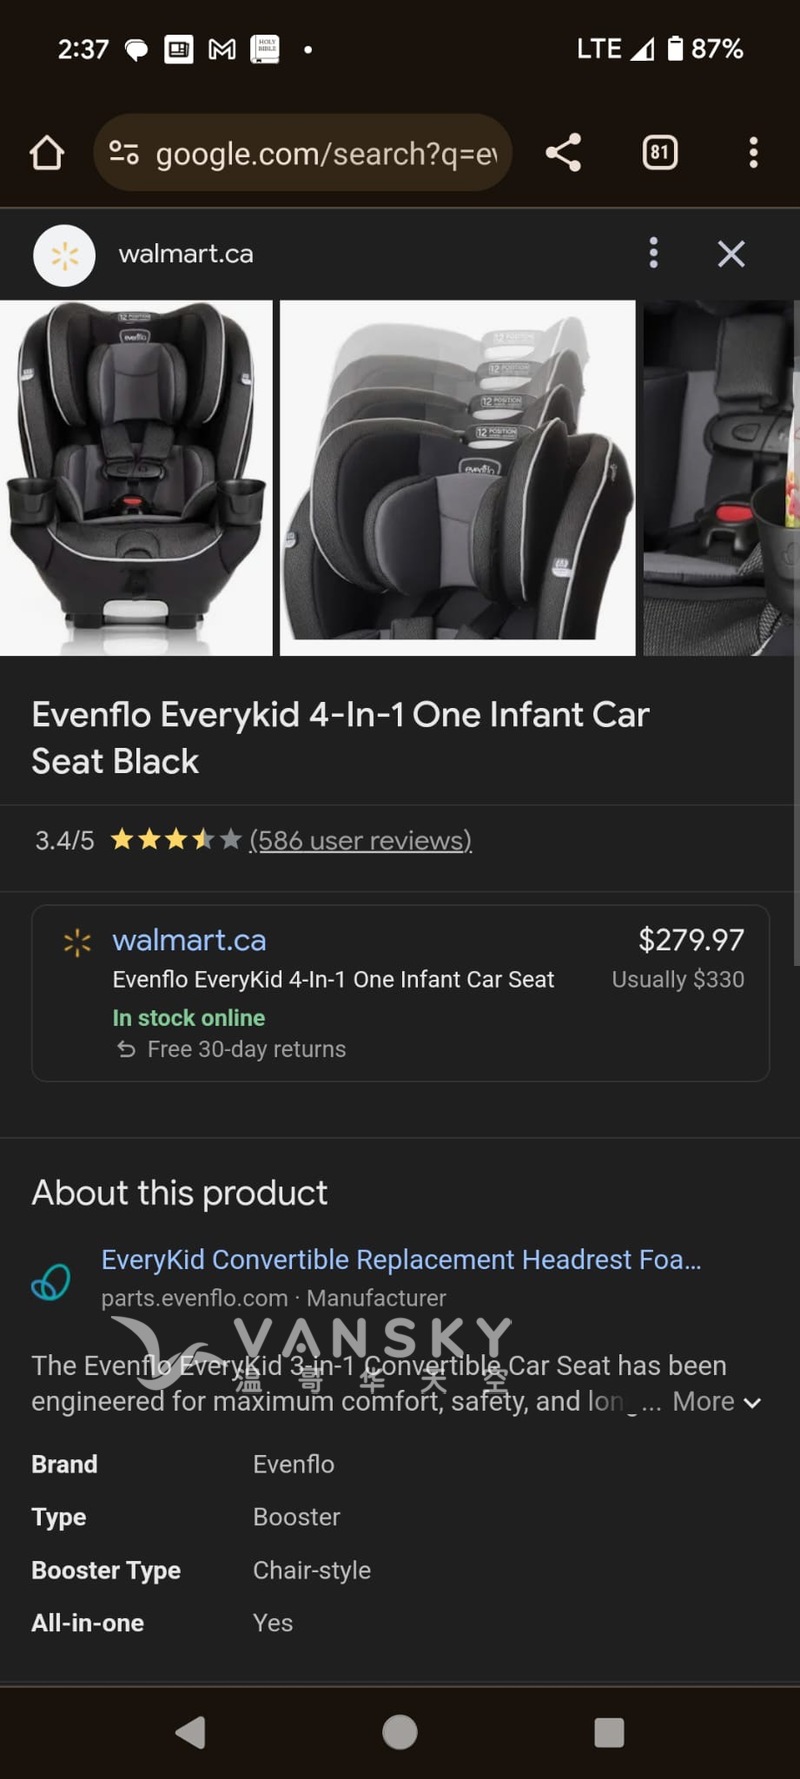This screenshot has width=800, height=1779.
Task: Select the headrest positions car seat image
Action: [x=457, y=478]
